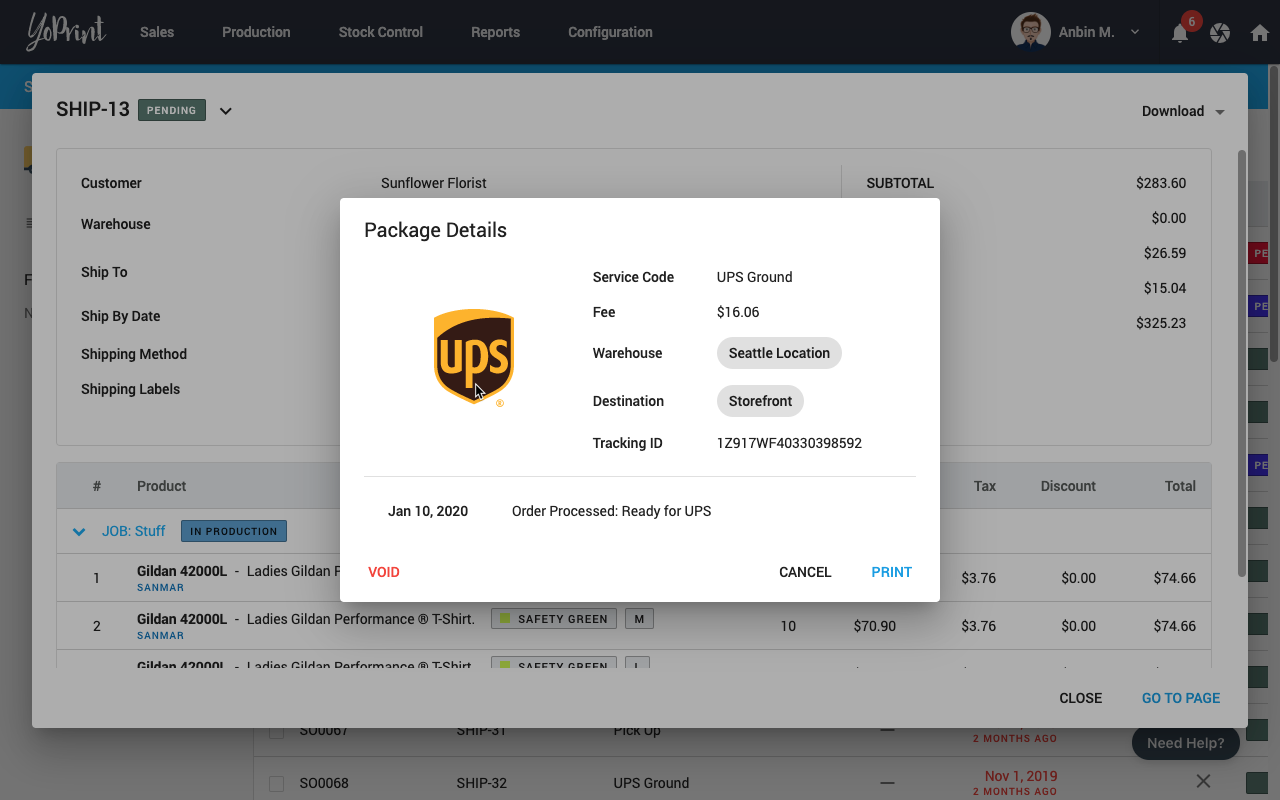Click the Discount column header

click(x=1068, y=486)
